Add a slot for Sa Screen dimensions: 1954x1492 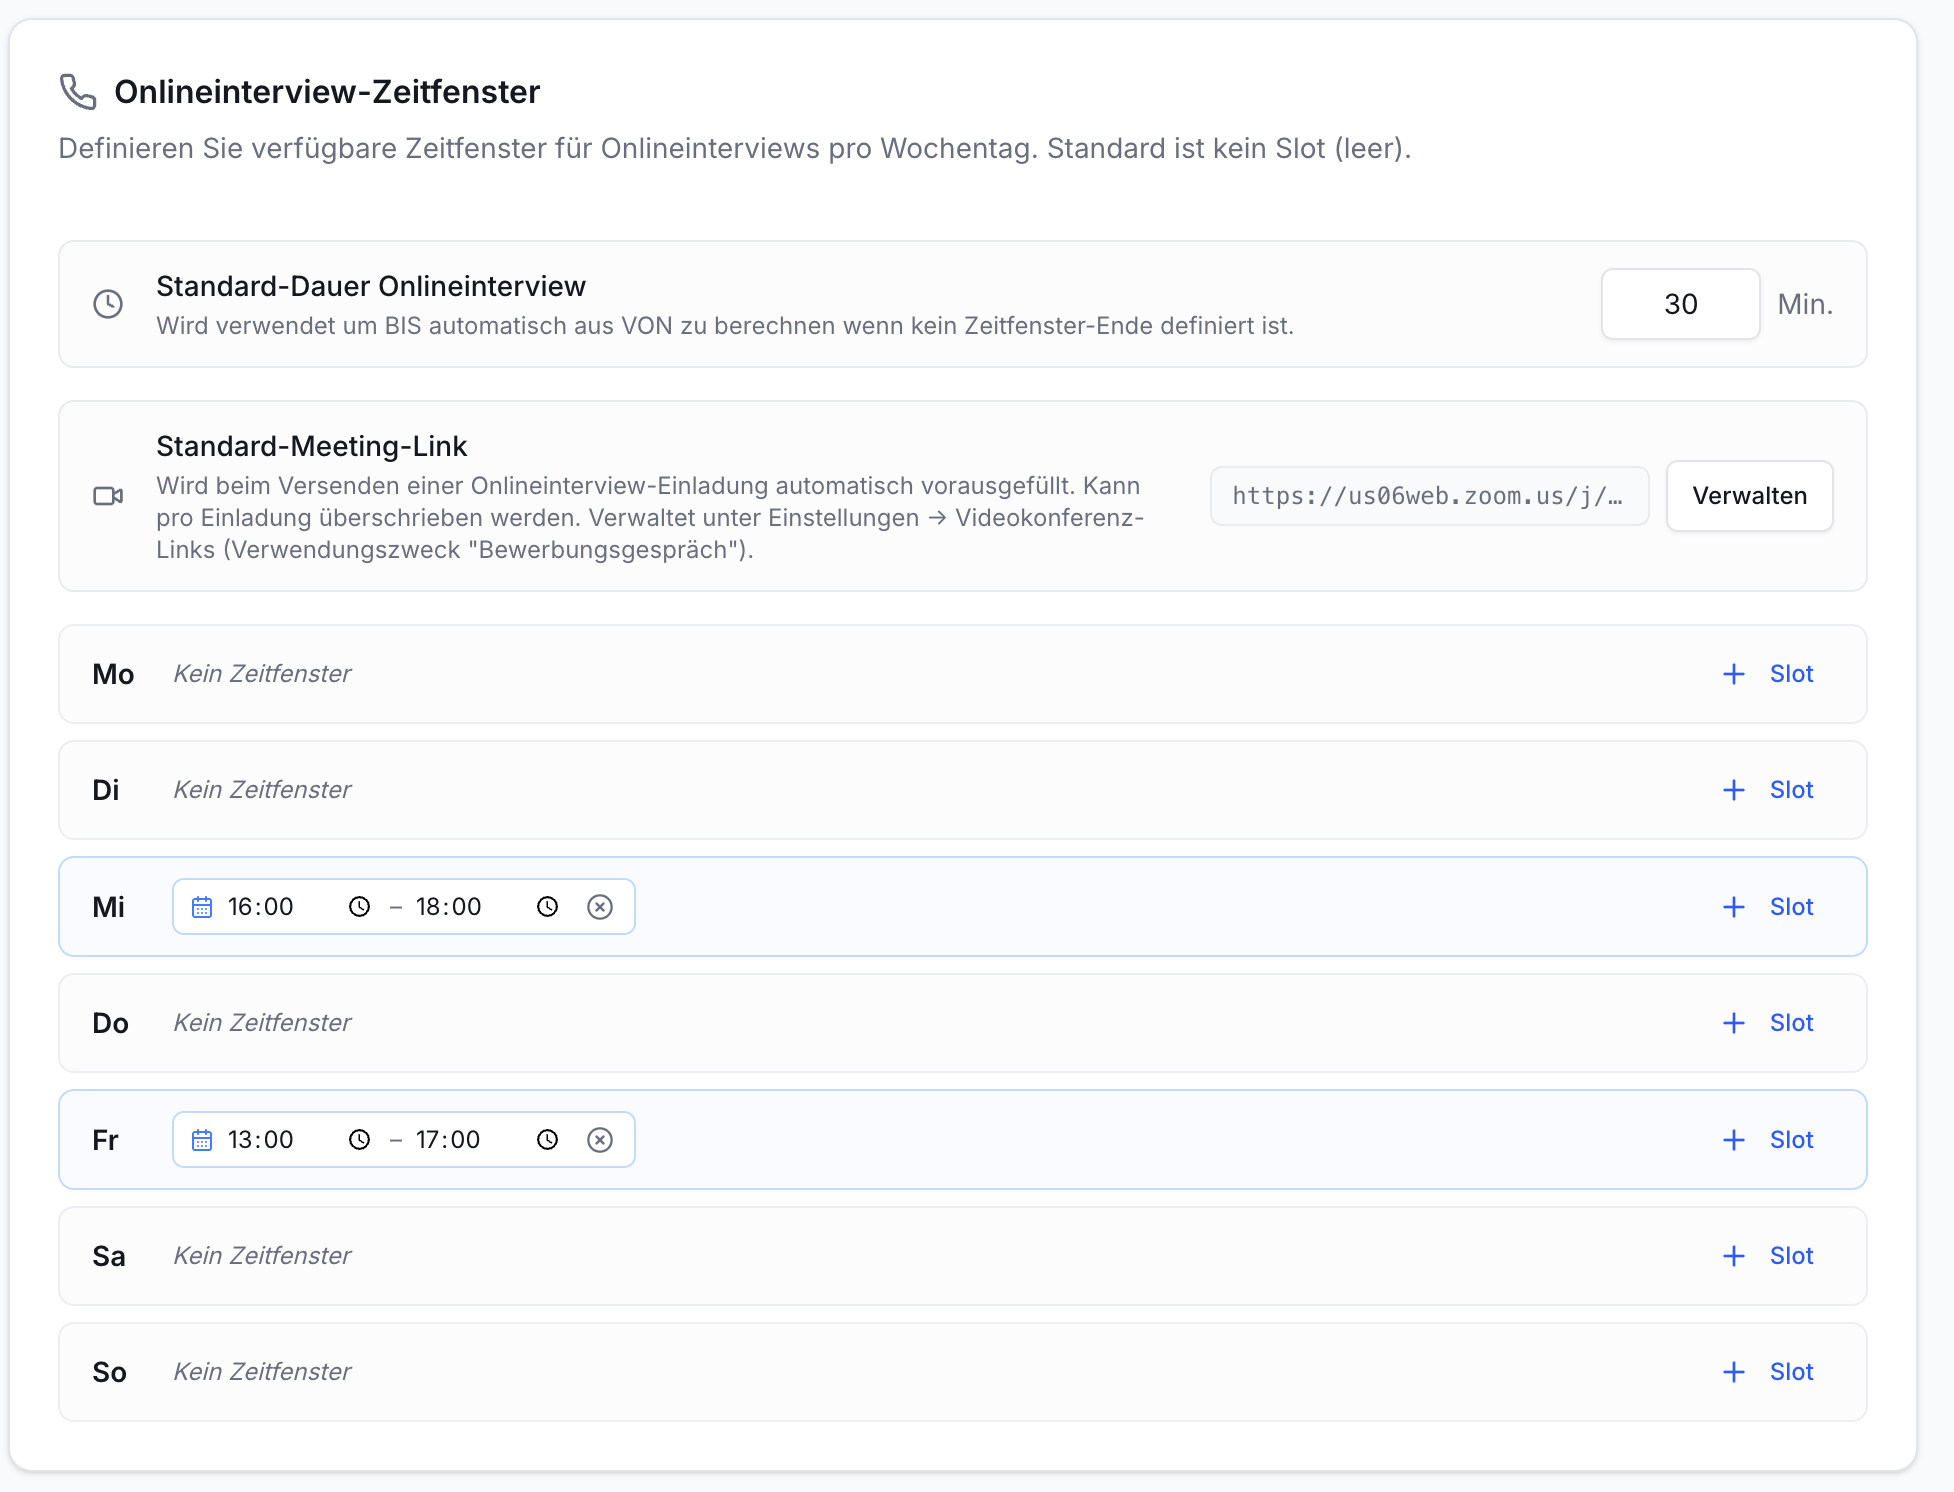pyautogui.click(x=1768, y=1256)
